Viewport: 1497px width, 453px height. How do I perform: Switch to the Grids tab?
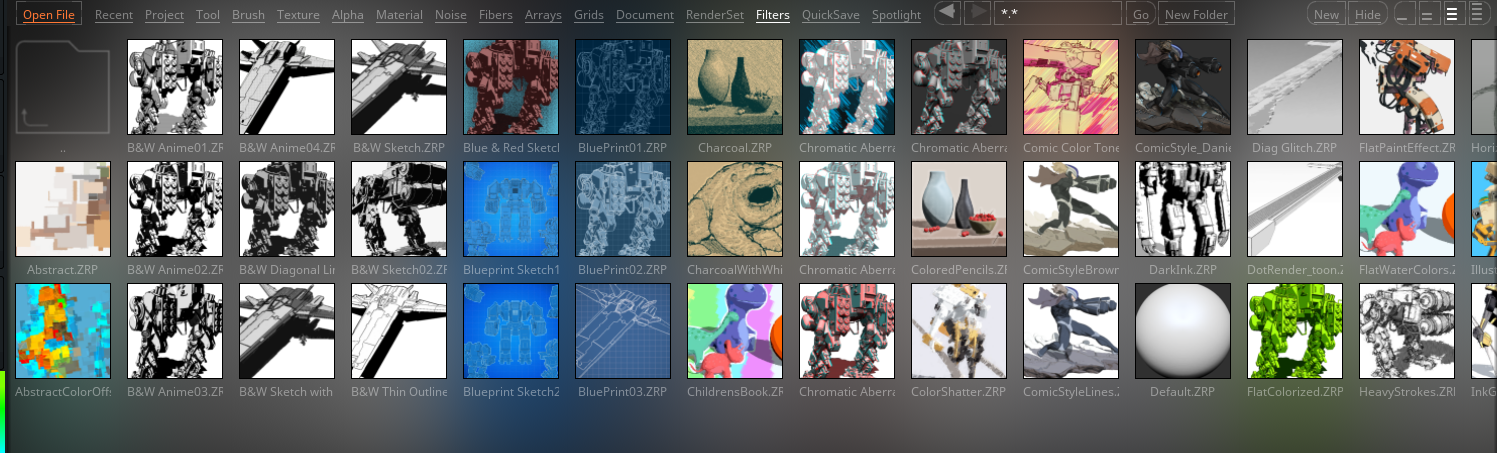tap(589, 15)
